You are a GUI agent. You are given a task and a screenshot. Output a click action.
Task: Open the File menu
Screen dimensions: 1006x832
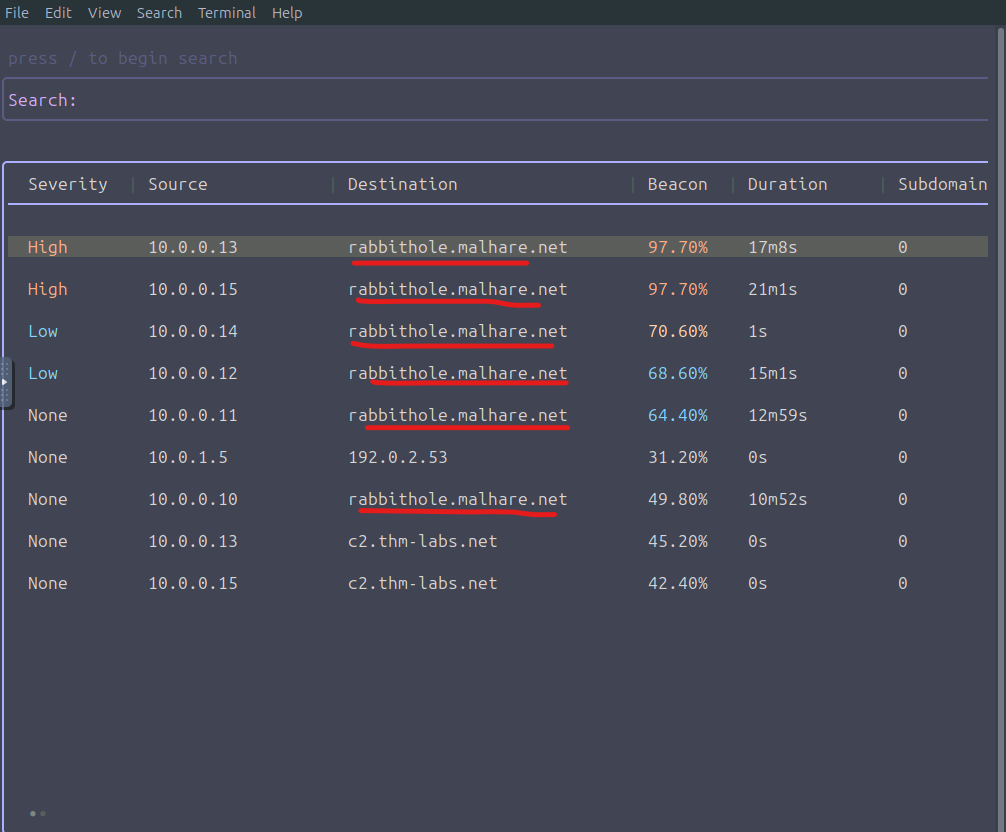pos(17,13)
